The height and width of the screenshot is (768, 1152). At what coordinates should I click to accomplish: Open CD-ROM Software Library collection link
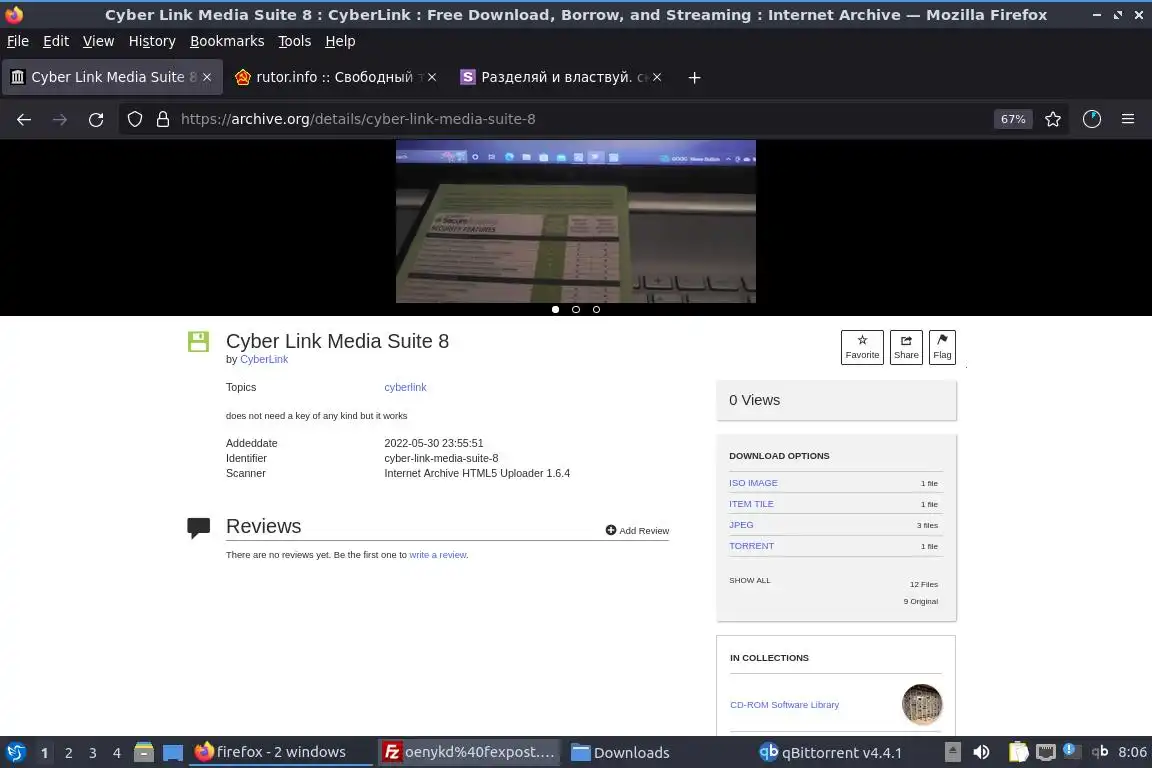(x=784, y=705)
